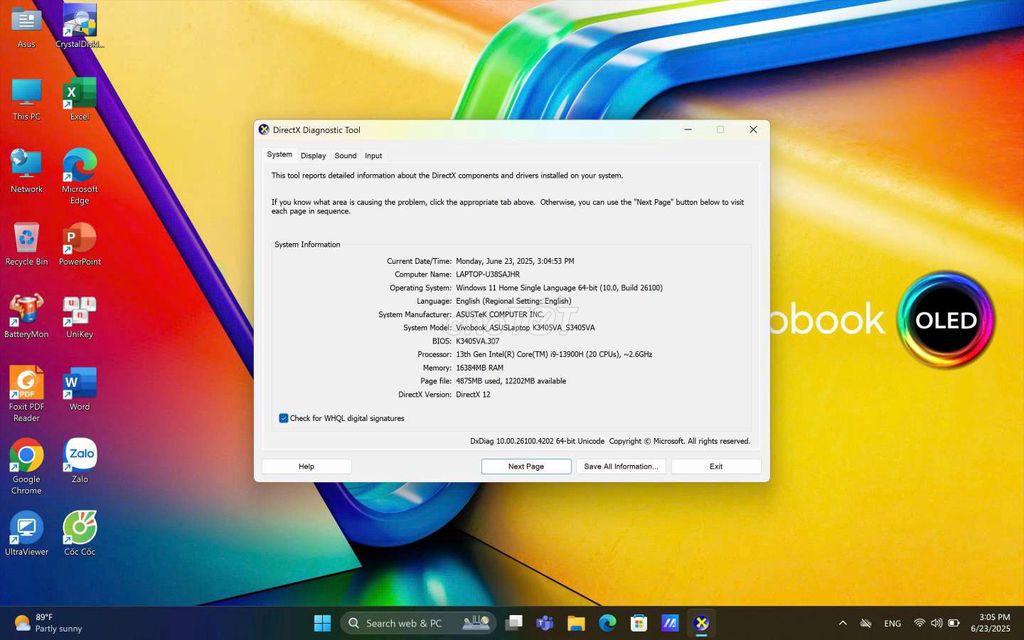The image size is (1024, 640).
Task: Select the UltraViewer desktop shortcut
Action: tap(26, 534)
